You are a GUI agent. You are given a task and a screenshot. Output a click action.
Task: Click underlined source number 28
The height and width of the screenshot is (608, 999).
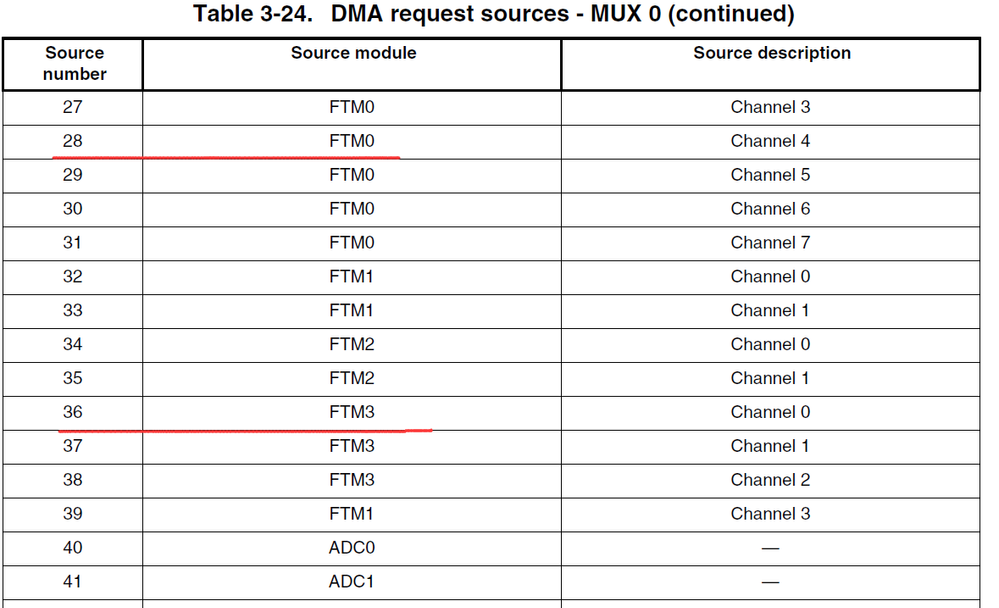point(72,141)
